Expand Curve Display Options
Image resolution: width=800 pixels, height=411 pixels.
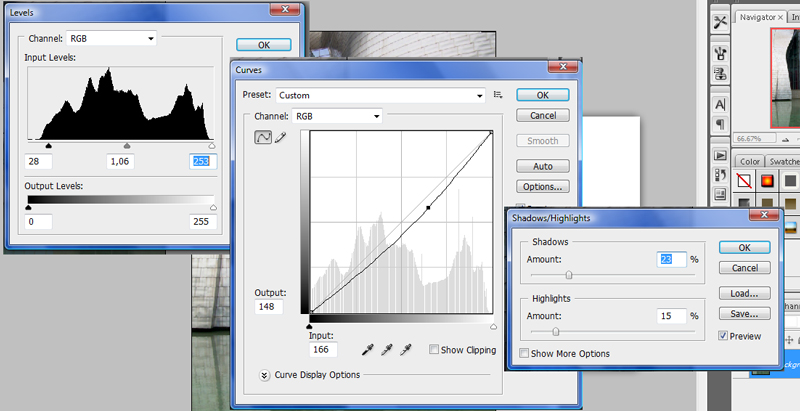tap(265, 375)
